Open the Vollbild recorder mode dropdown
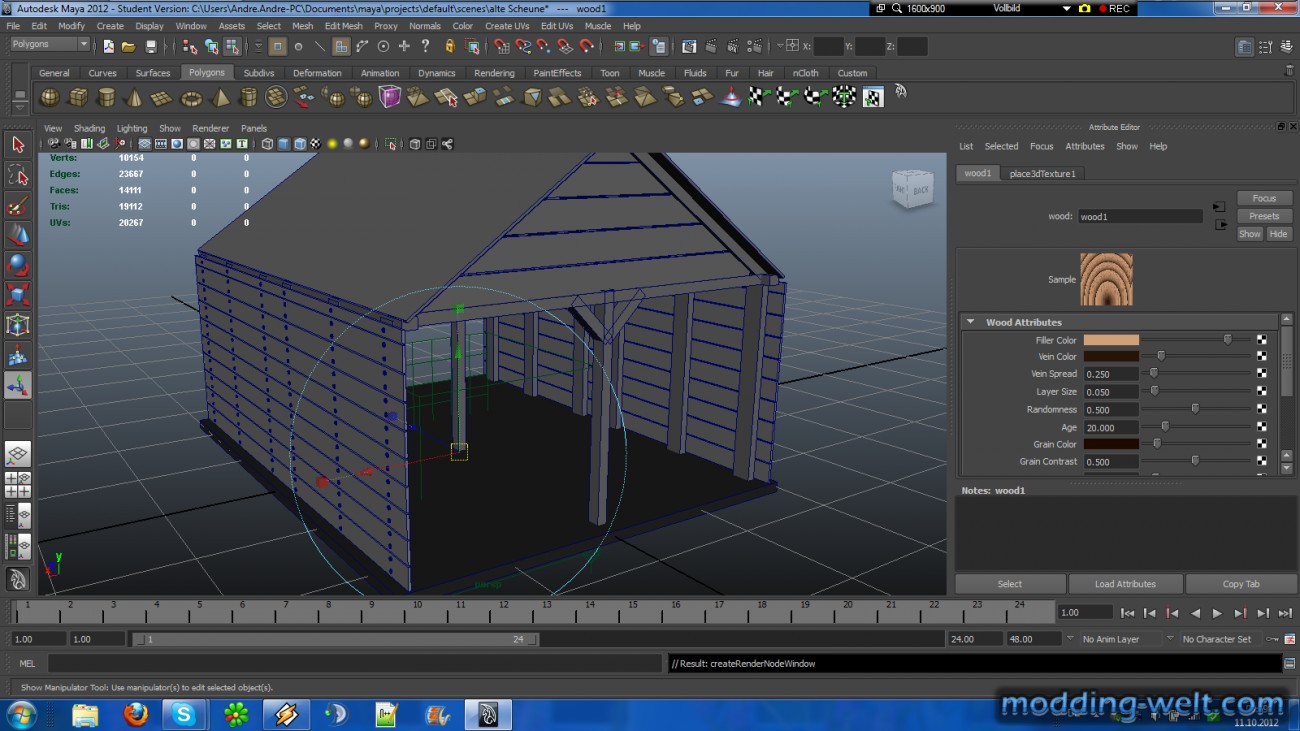 (x=1066, y=8)
